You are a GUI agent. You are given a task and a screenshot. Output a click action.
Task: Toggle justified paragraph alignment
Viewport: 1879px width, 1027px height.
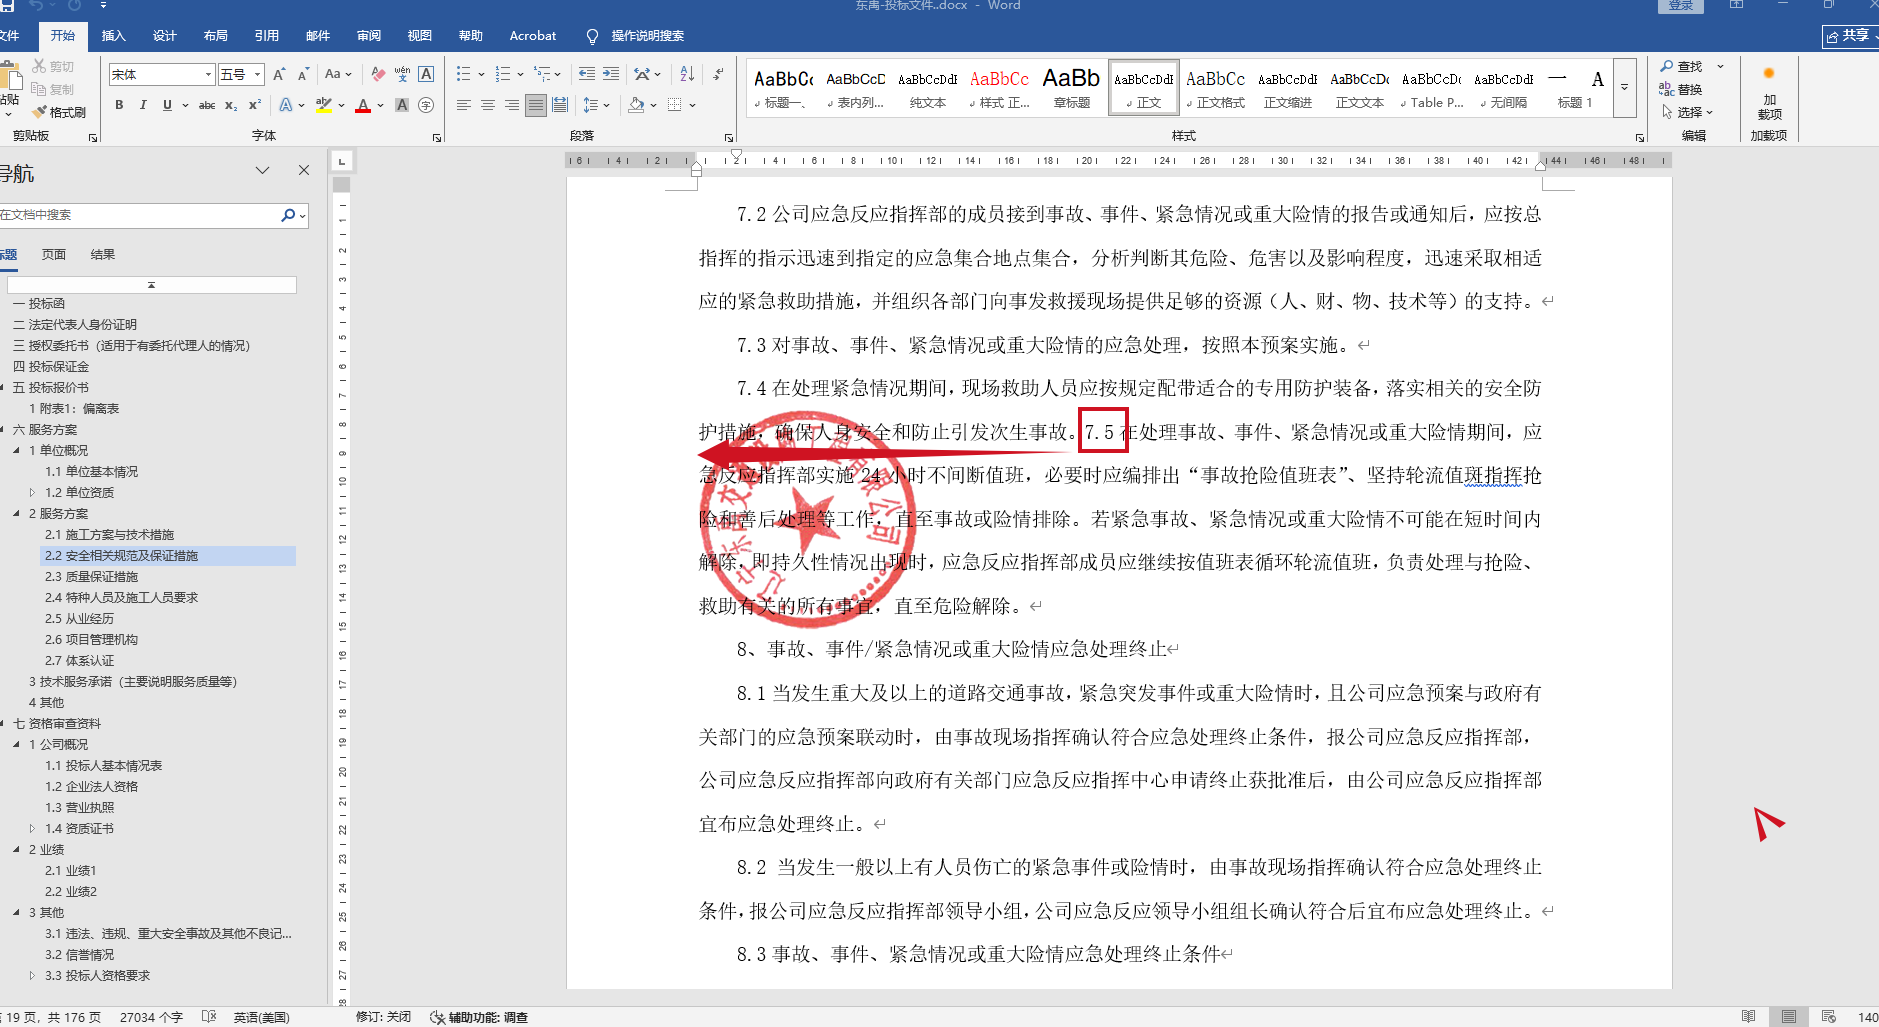coord(536,105)
